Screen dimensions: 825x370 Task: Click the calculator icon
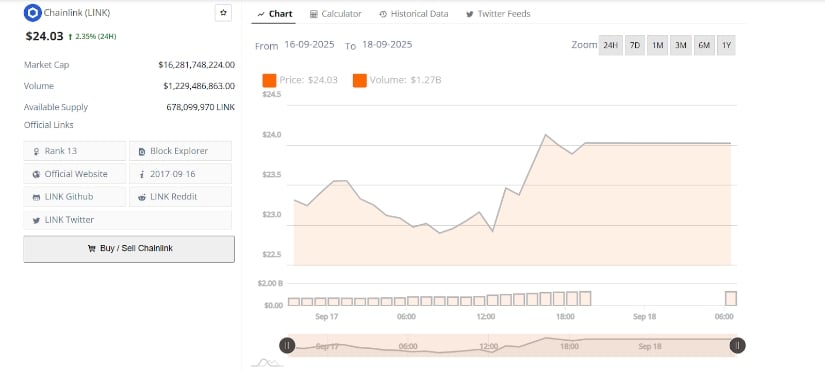314,14
